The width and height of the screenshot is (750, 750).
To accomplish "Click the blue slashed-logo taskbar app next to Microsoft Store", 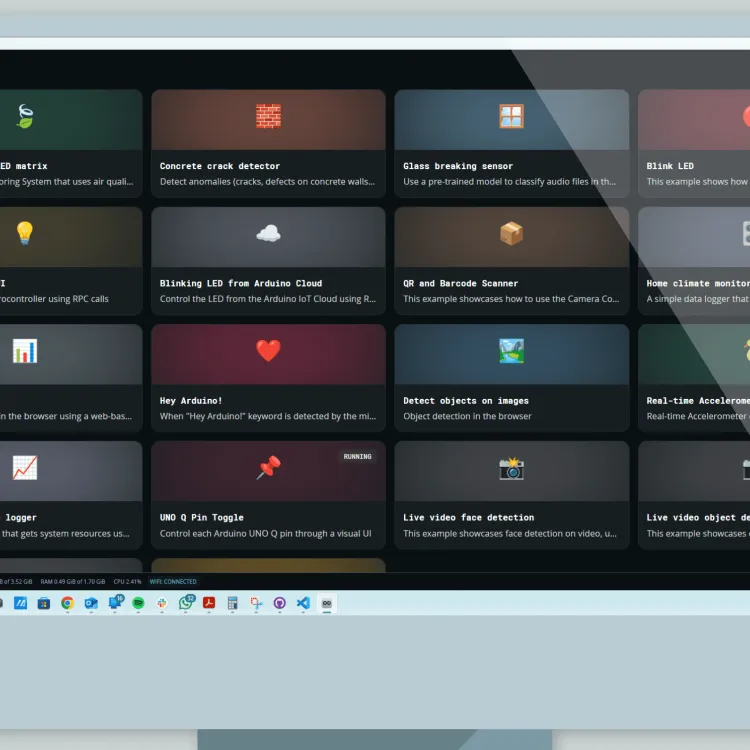I will point(20,603).
